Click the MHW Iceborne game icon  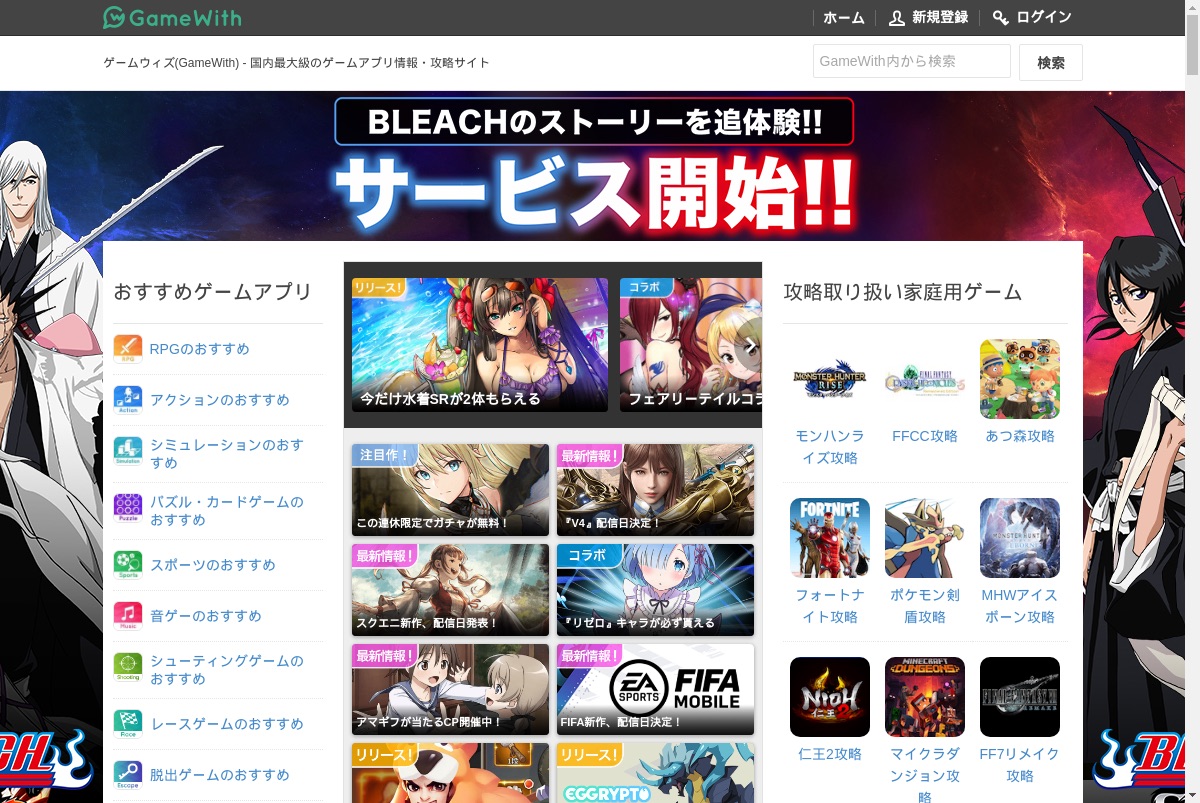click(1020, 538)
